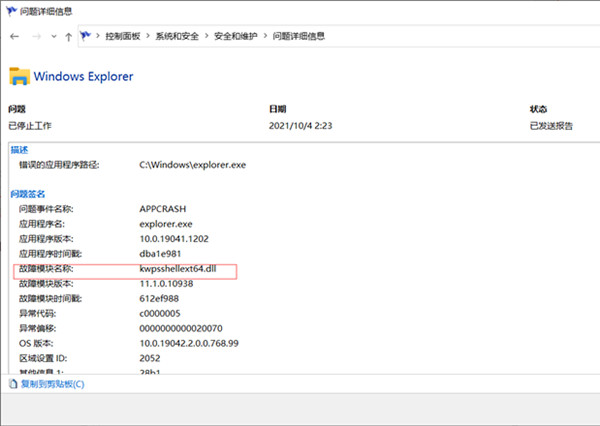This screenshot has height=426, width=600.
Task: Click the 故障模块名称 label
Action: (x=46, y=269)
